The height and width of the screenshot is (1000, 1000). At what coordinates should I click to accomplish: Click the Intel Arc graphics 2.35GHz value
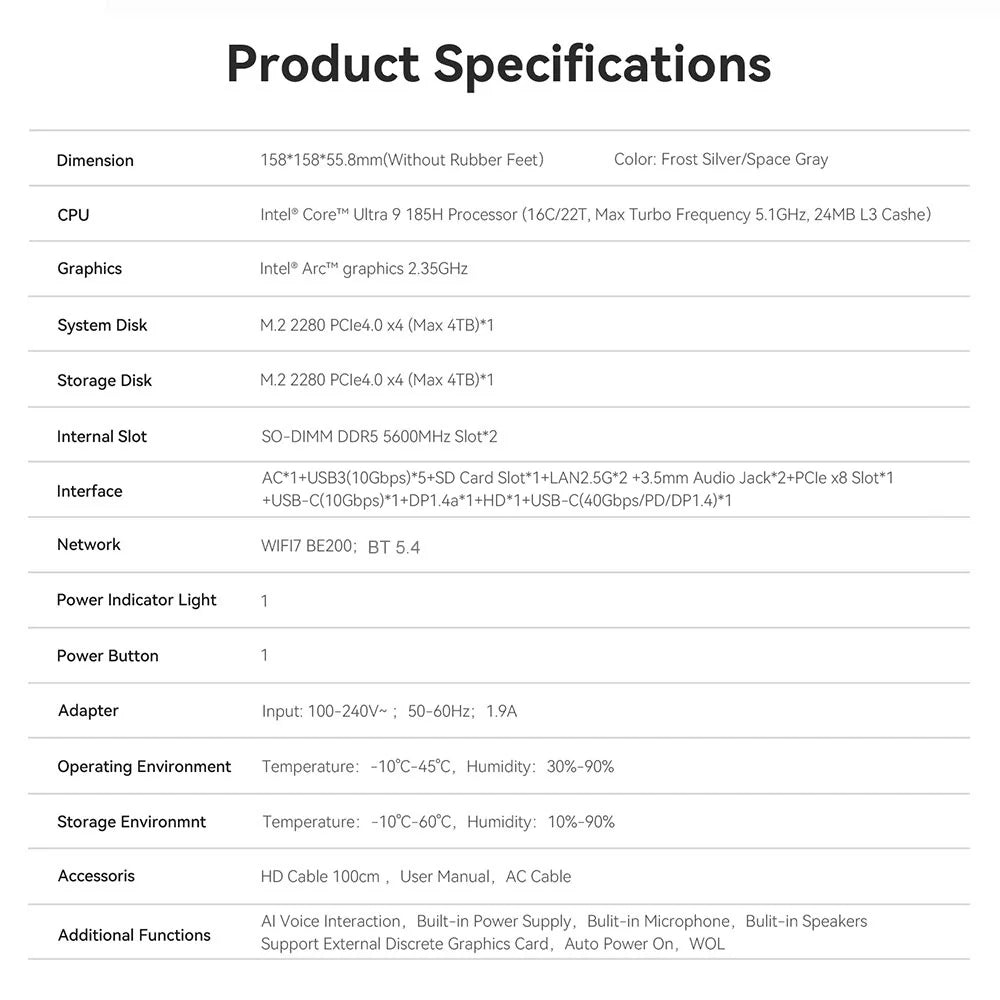click(x=364, y=268)
